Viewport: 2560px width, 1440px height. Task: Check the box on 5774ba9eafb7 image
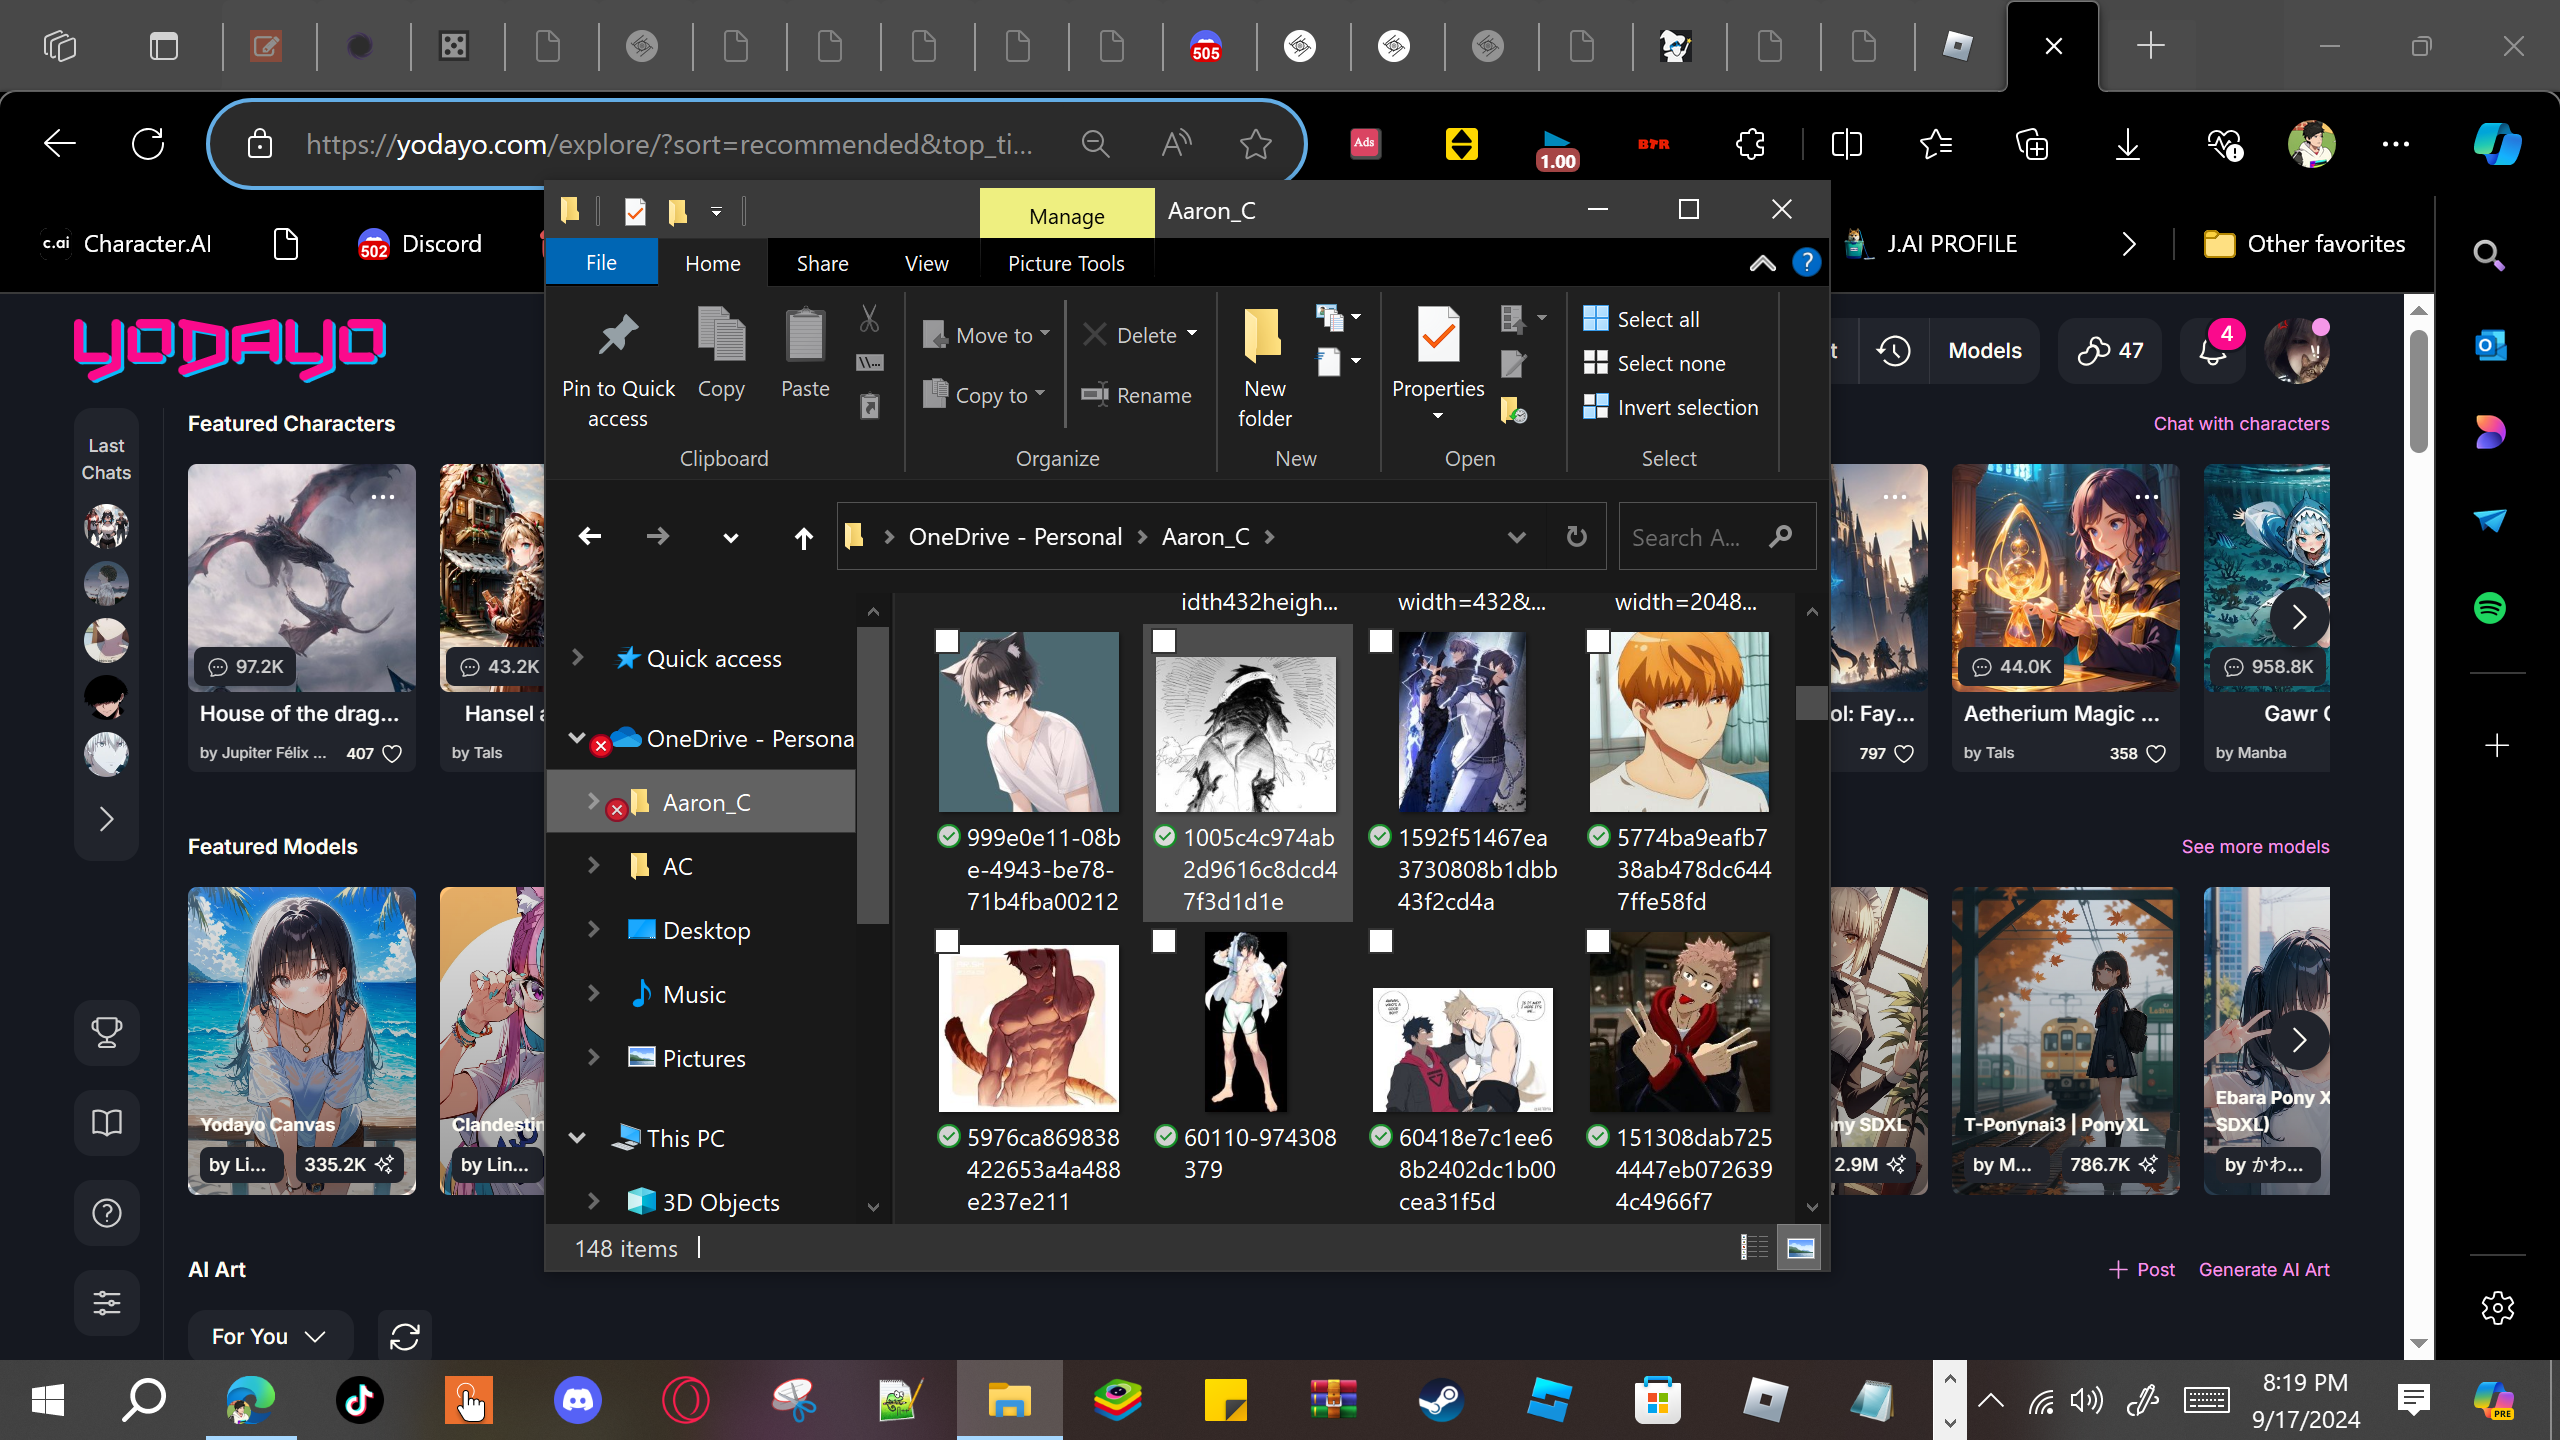click(1597, 641)
